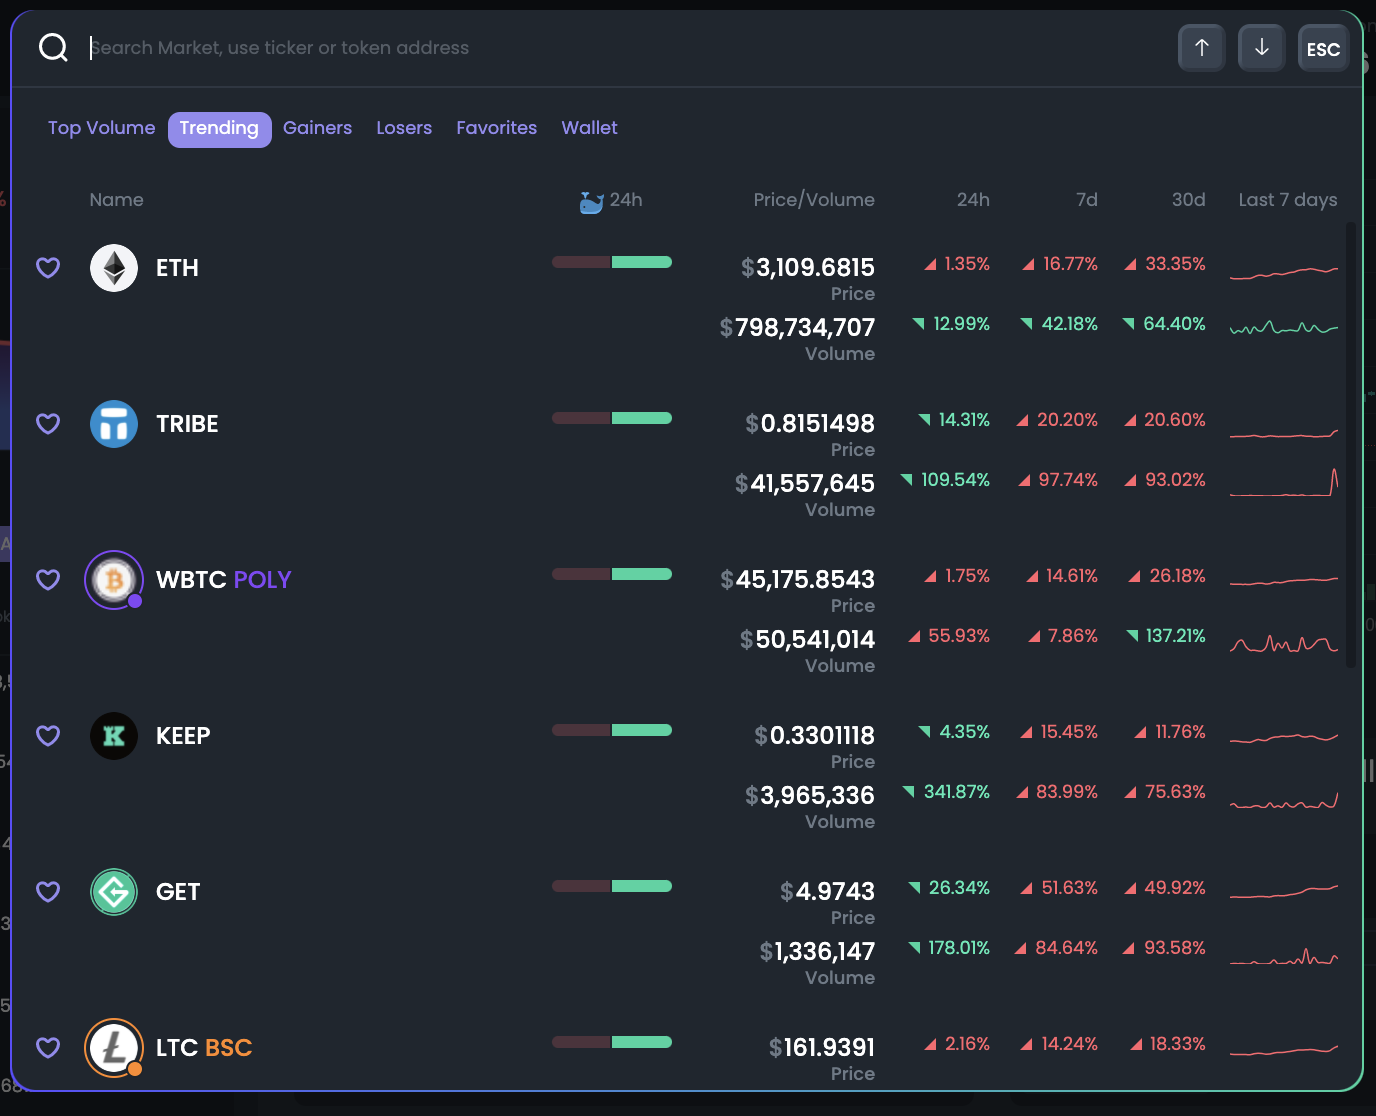The width and height of the screenshot is (1376, 1116).
Task: Click the WBTC POLY bitcoin icon
Action: [114, 580]
